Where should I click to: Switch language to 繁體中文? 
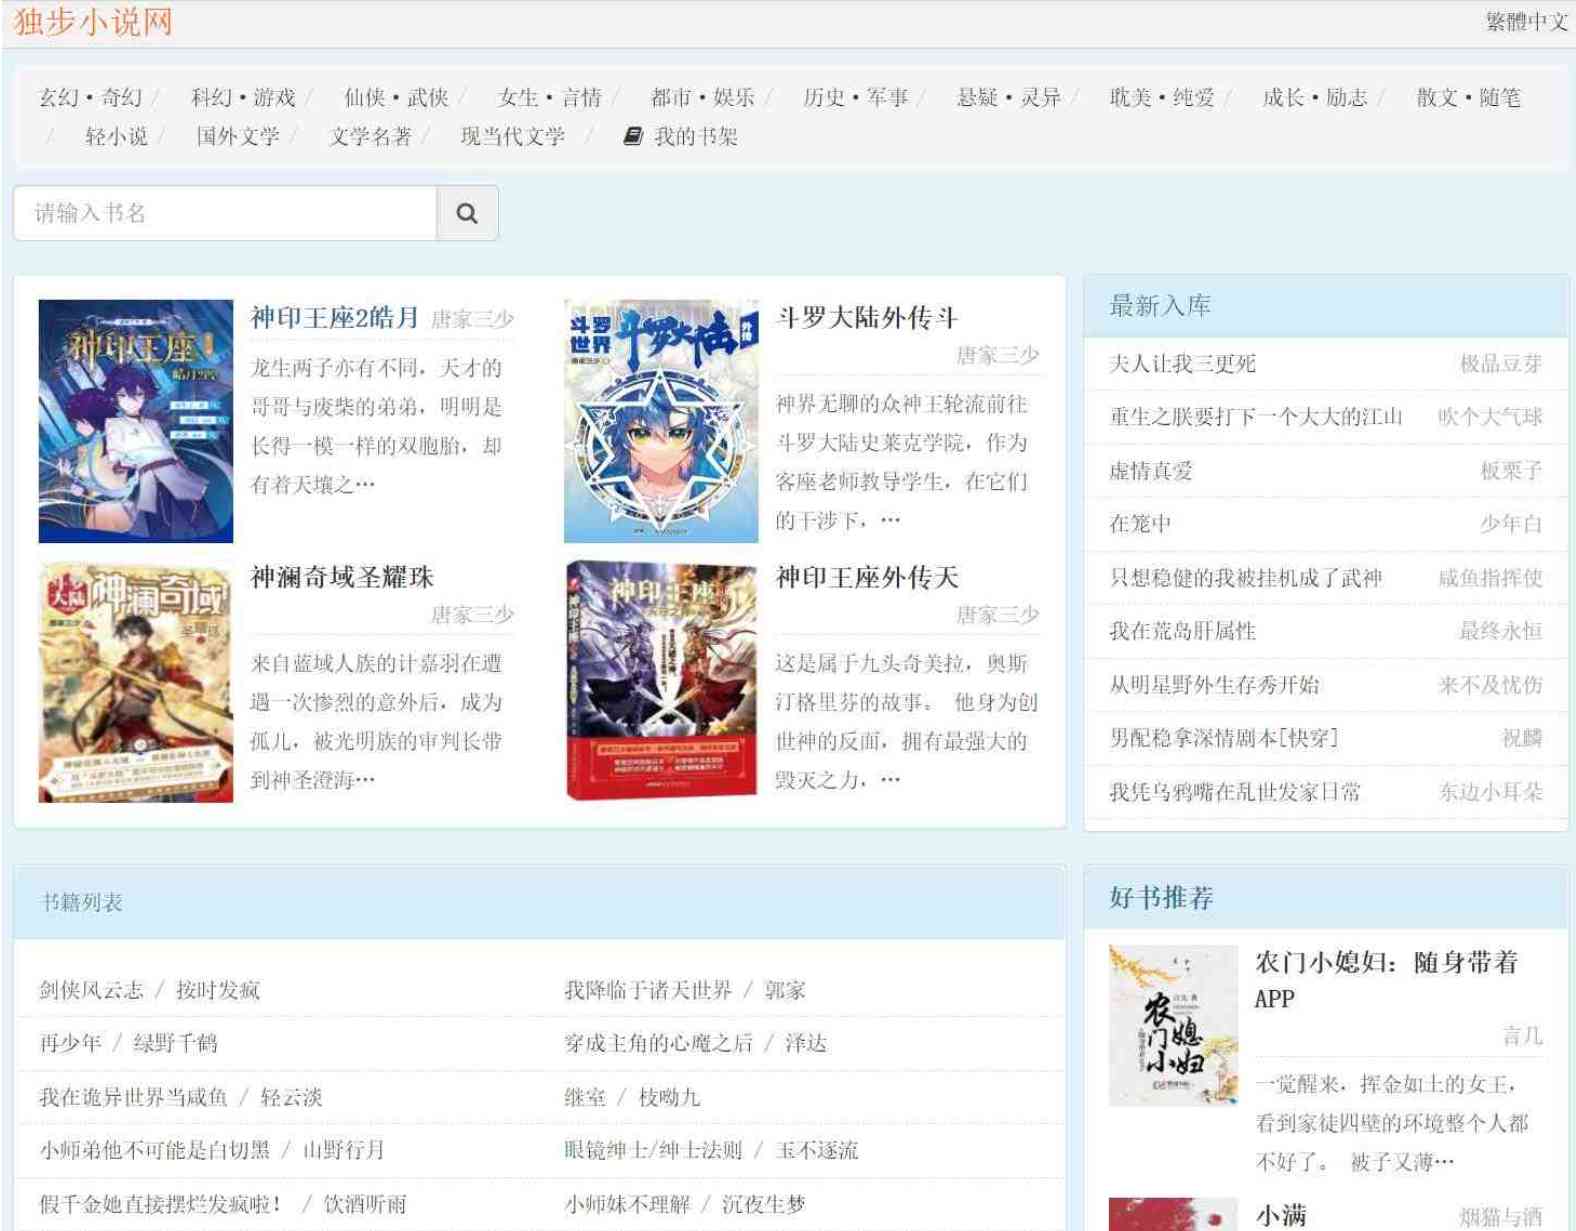(x=1526, y=22)
